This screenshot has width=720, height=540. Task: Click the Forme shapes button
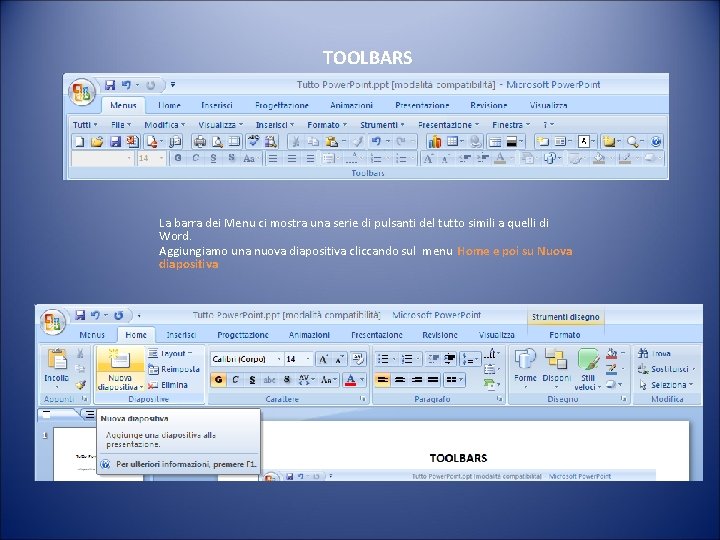pos(525,369)
